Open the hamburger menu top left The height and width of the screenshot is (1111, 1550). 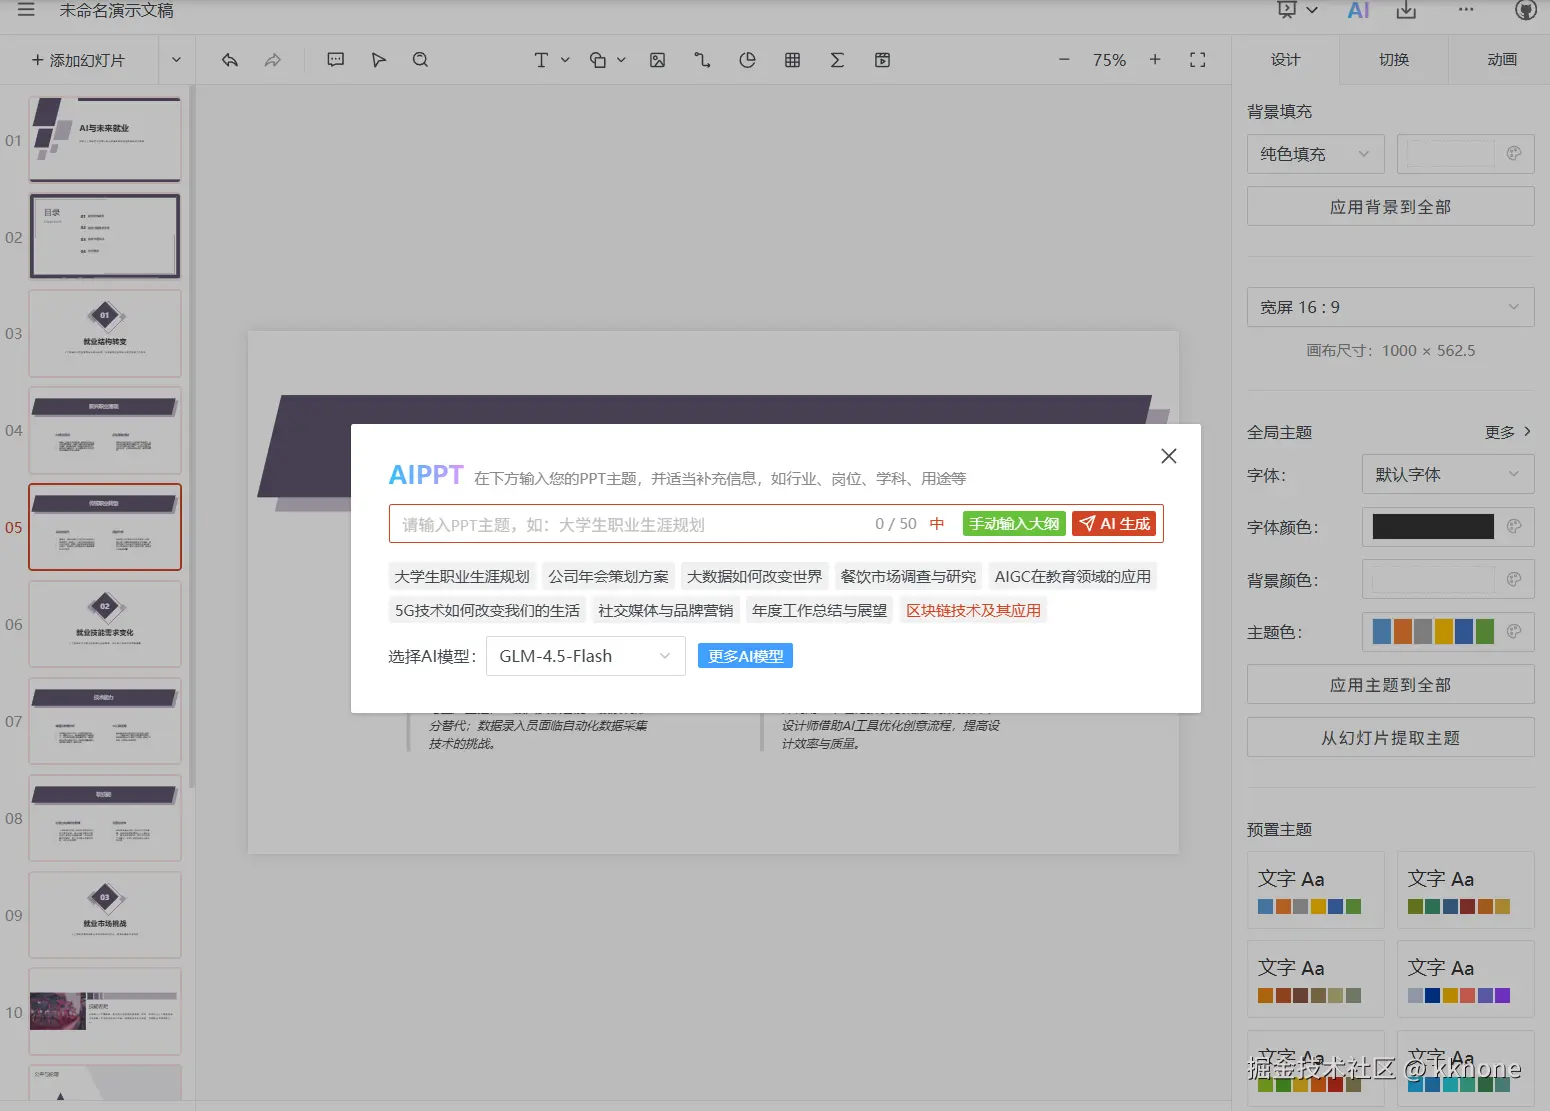click(25, 11)
